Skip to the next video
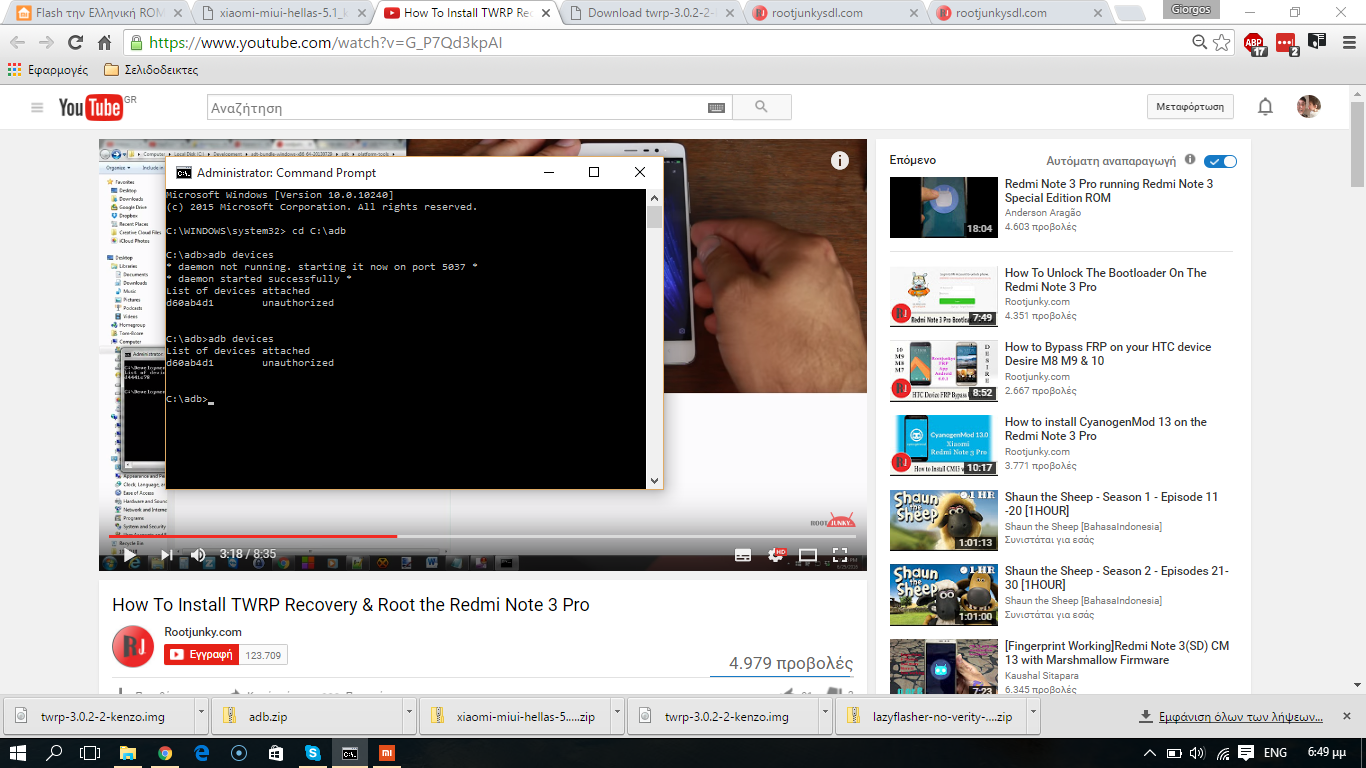This screenshot has width=1366, height=768. coord(167,554)
